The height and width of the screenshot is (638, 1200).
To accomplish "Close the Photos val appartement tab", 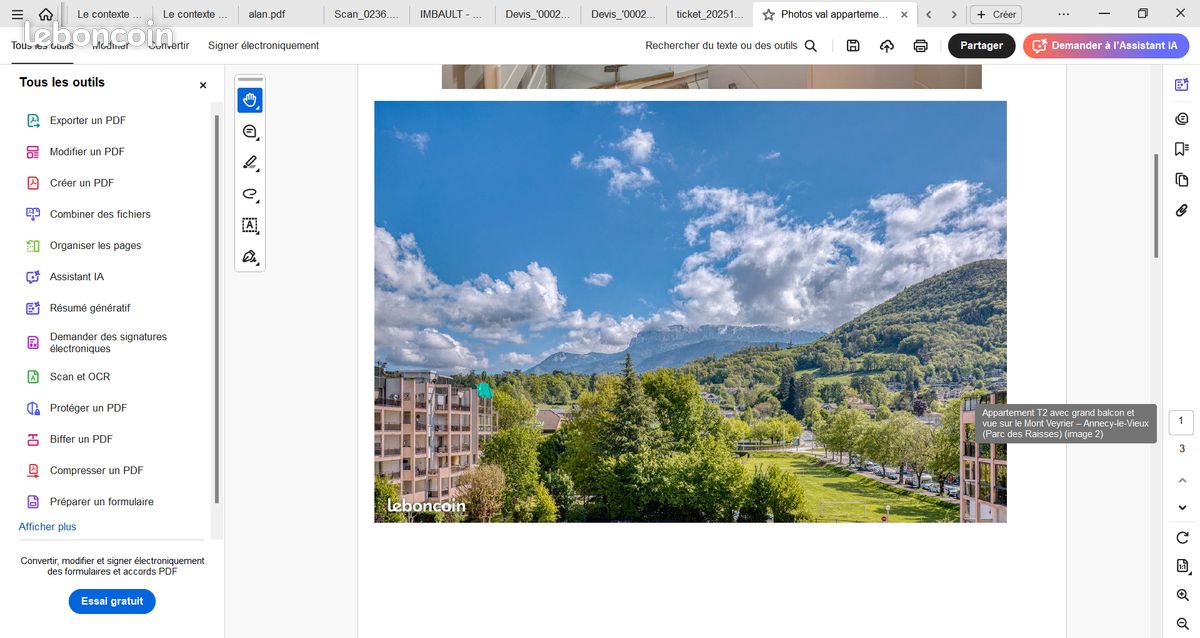I will [x=904, y=15].
